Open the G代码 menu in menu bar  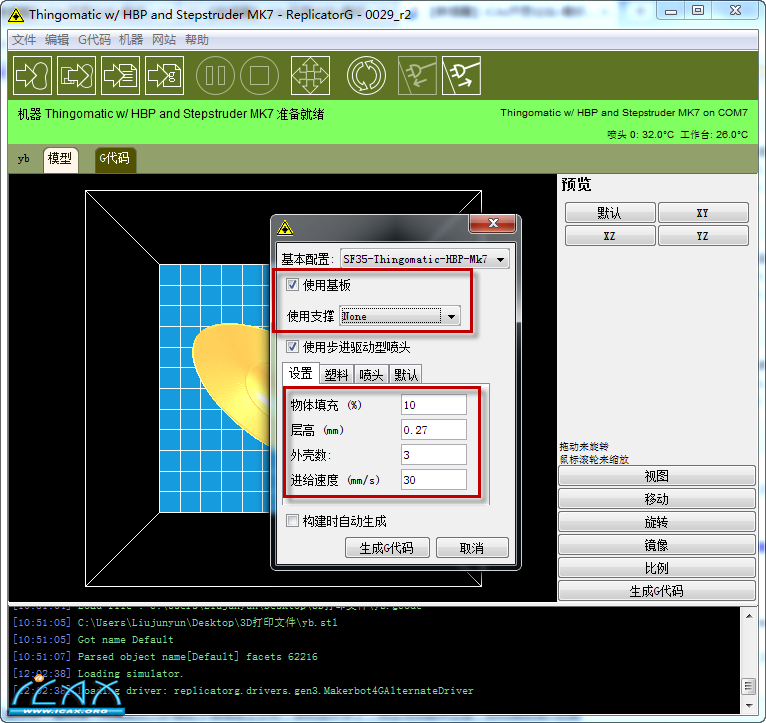[x=94, y=40]
